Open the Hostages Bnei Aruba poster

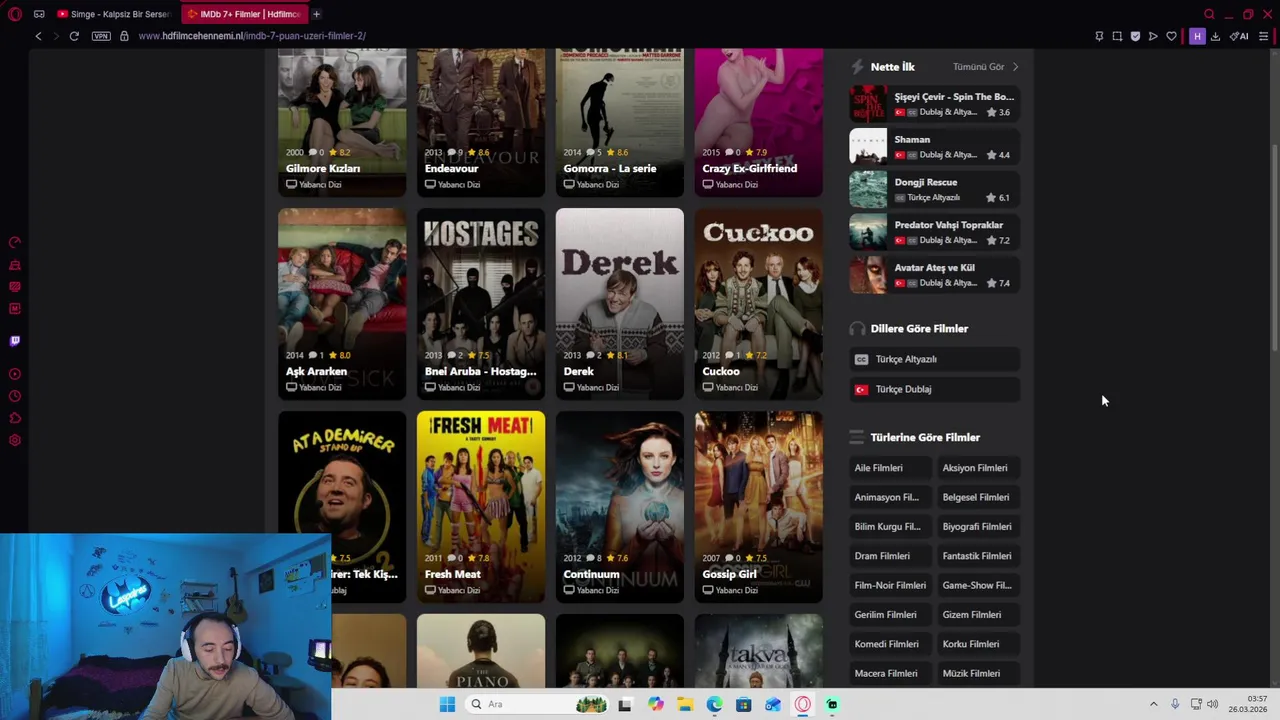coord(481,303)
